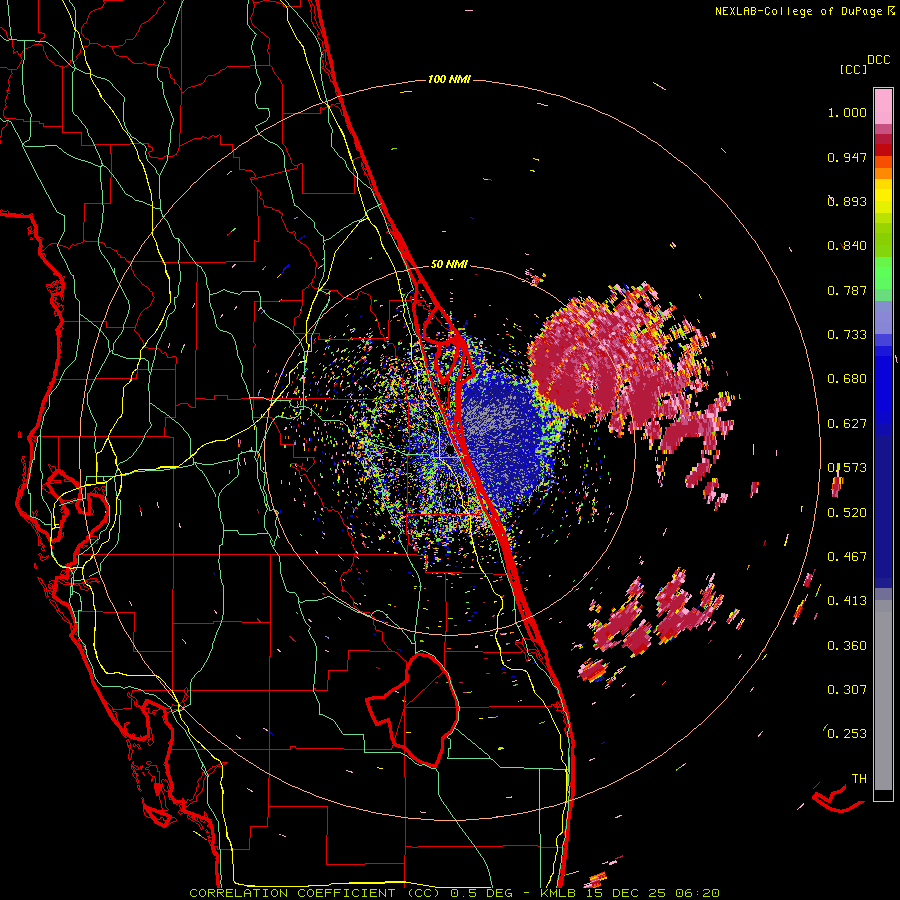The width and height of the screenshot is (900, 900).
Task: Click the 0.360 value on the color scale
Action: pyautogui.click(x=847, y=646)
